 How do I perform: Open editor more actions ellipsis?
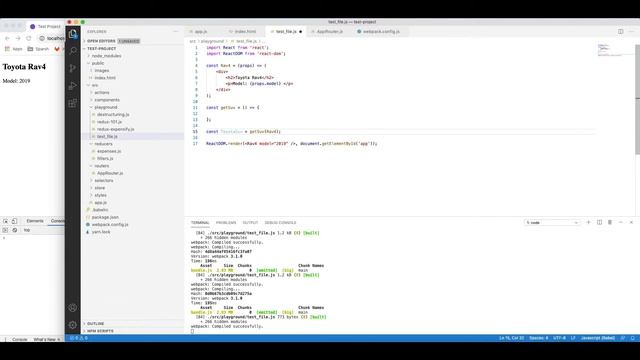point(632,31)
